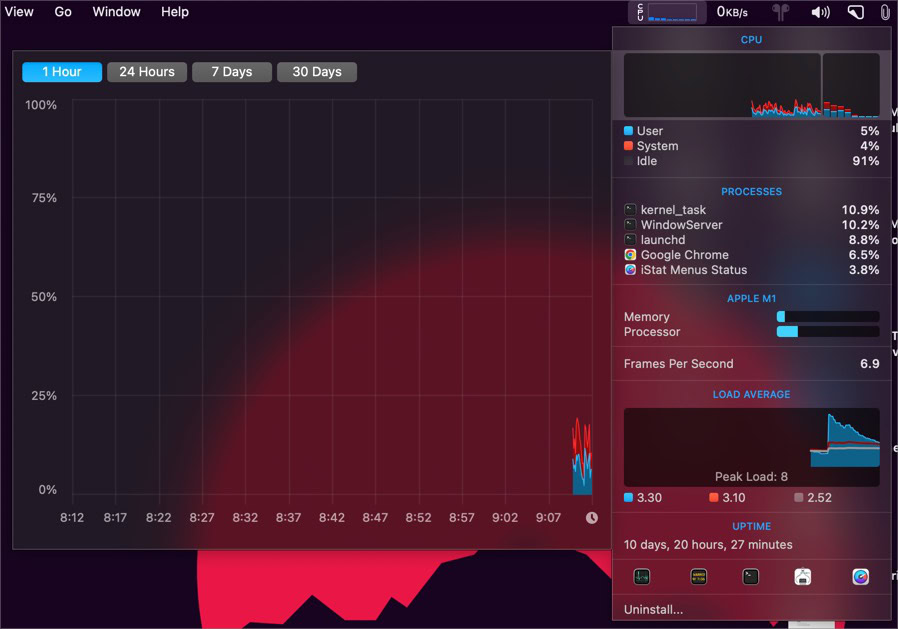Image resolution: width=898 pixels, height=629 pixels.
Task: Launch the Console app shortcut icon
Action: pos(699,577)
